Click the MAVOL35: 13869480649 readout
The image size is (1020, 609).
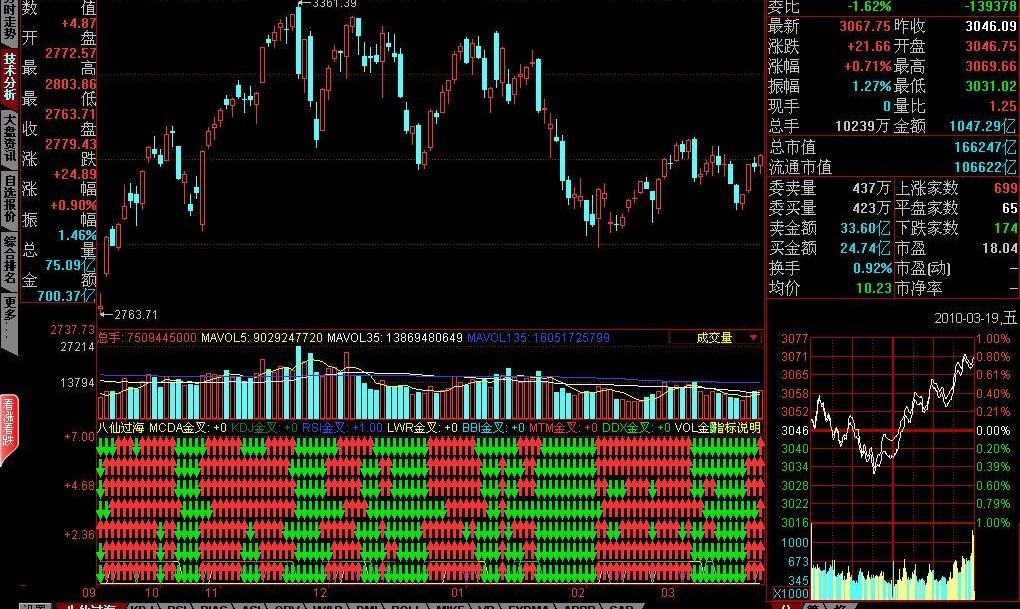tap(395, 338)
